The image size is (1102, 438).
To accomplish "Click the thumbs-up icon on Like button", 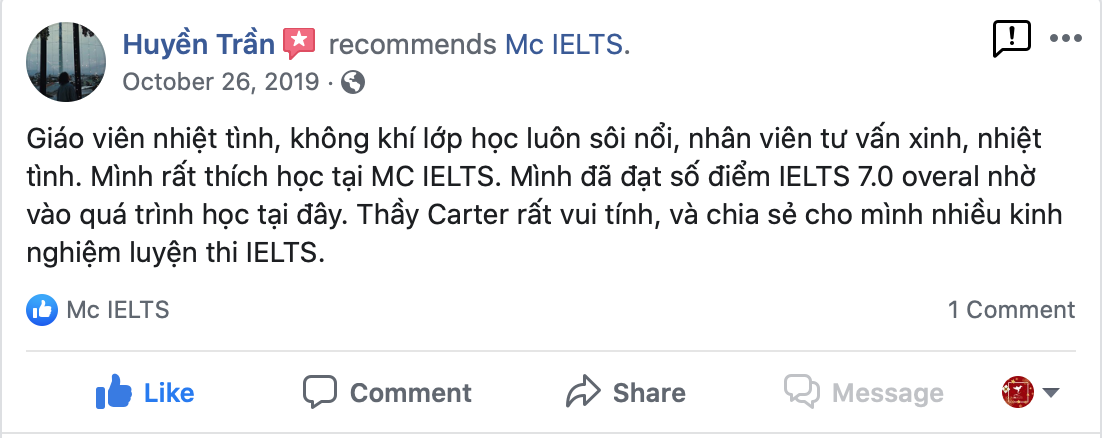I will (114, 392).
